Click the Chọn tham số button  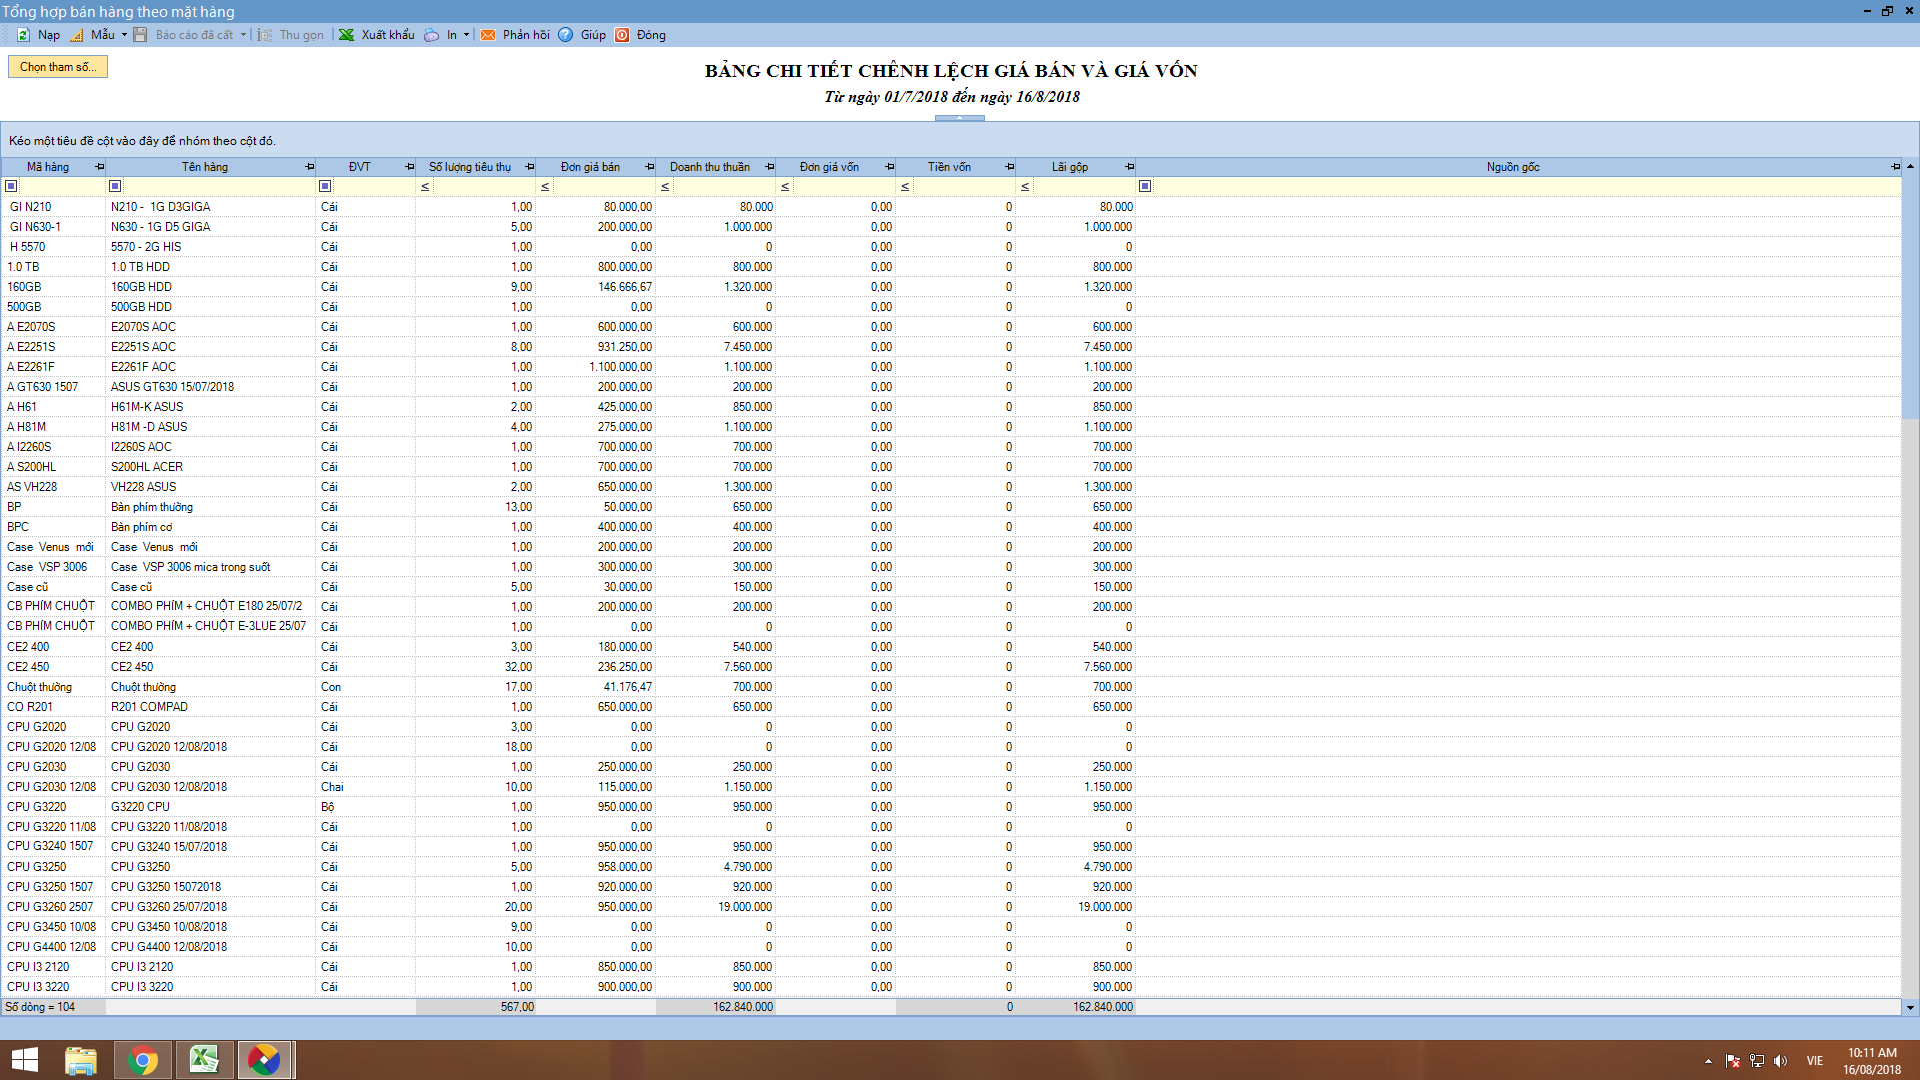58,67
